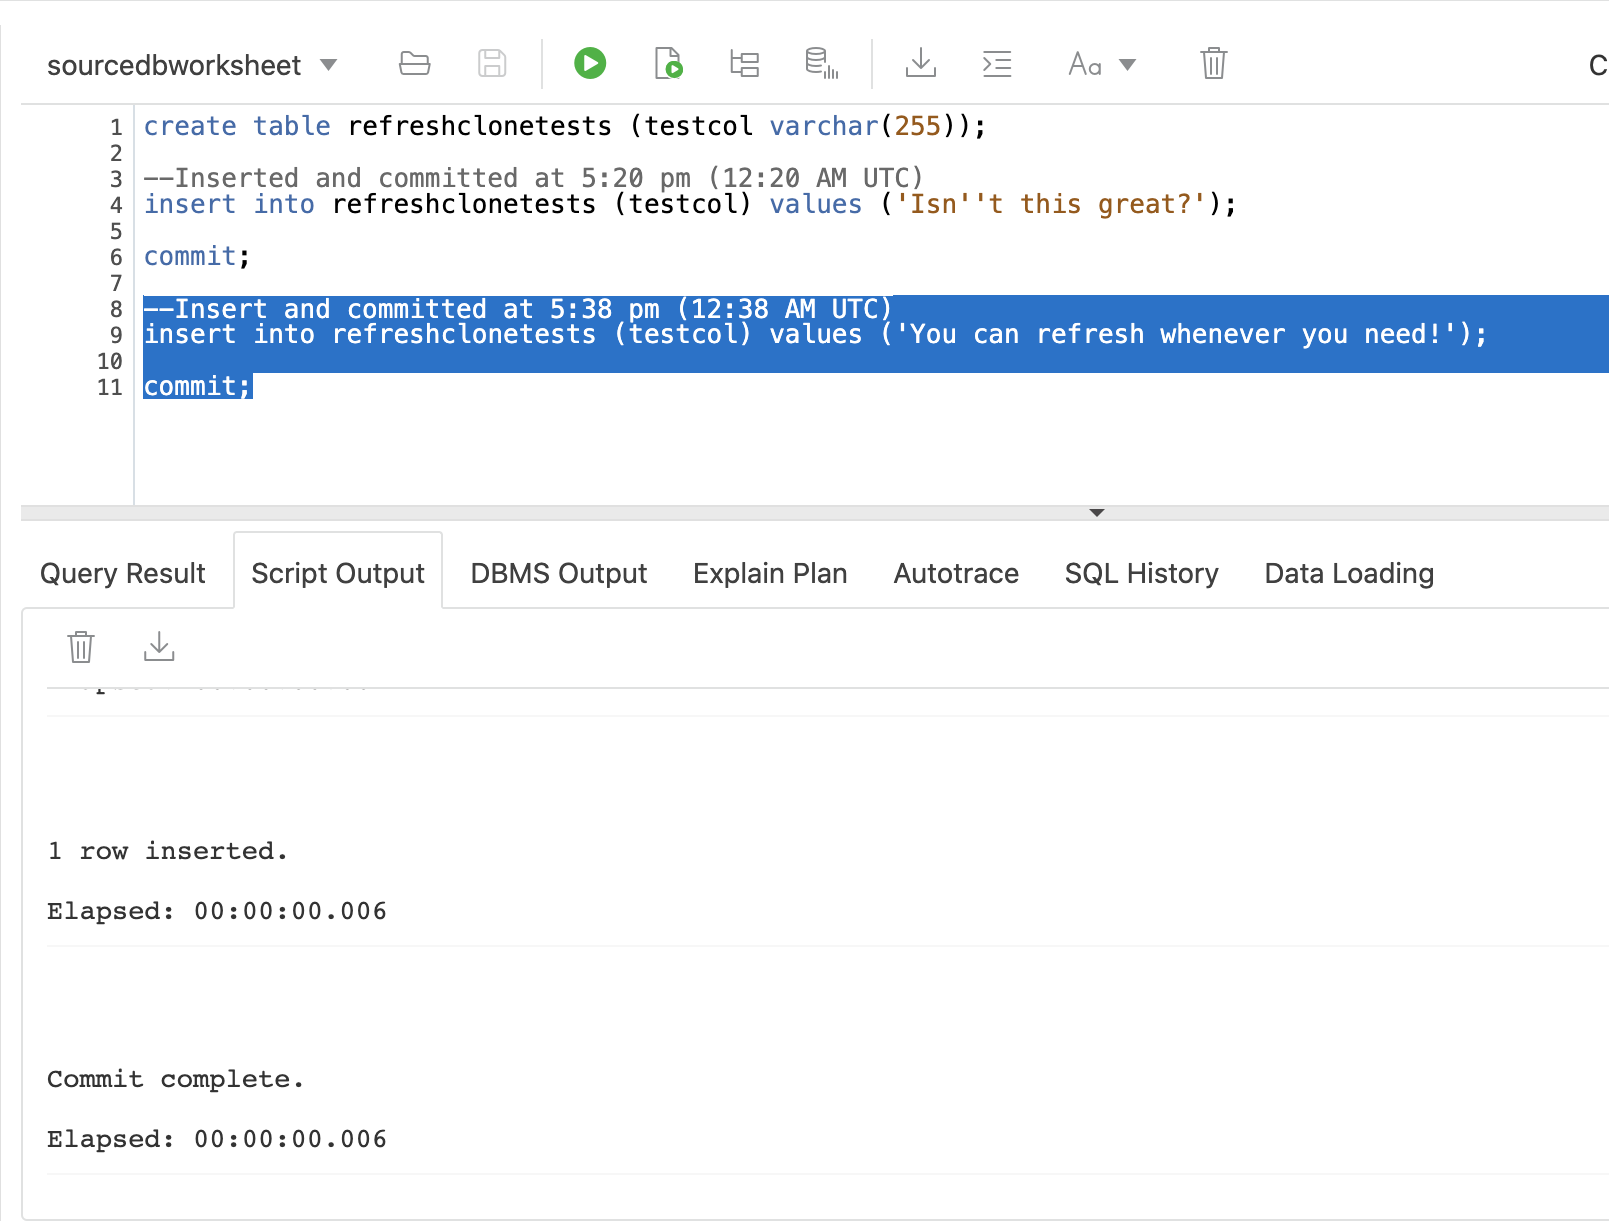Image resolution: width=1609 pixels, height=1228 pixels.
Task: Click the Autotrace toolbar icon
Action: point(821,64)
